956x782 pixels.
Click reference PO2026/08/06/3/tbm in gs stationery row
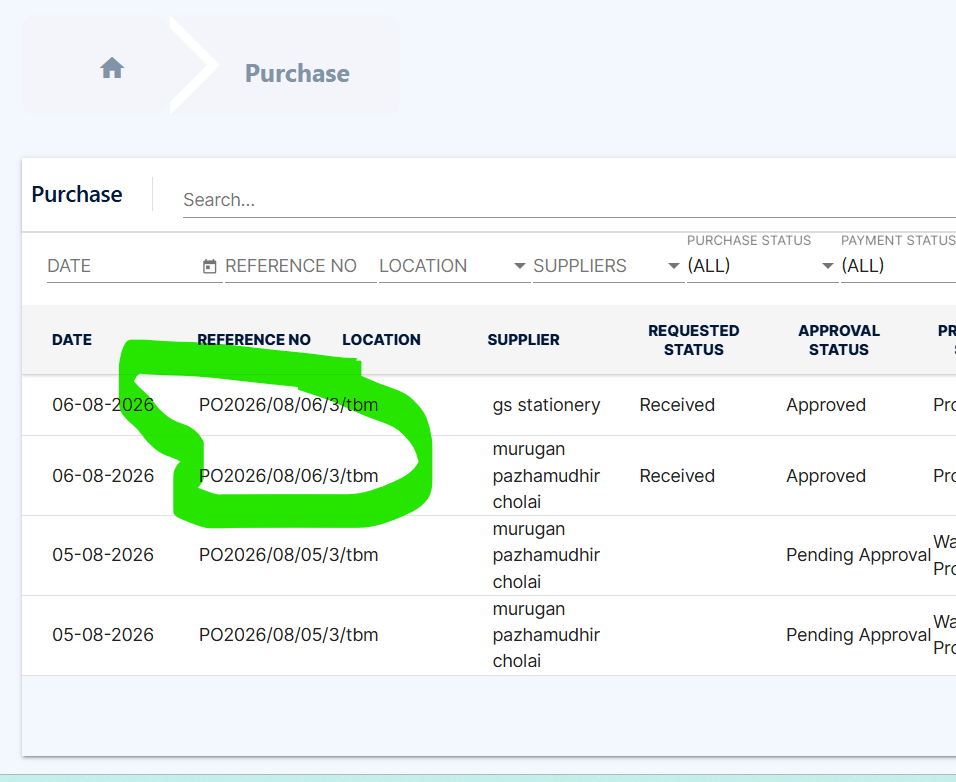point(288,405)
